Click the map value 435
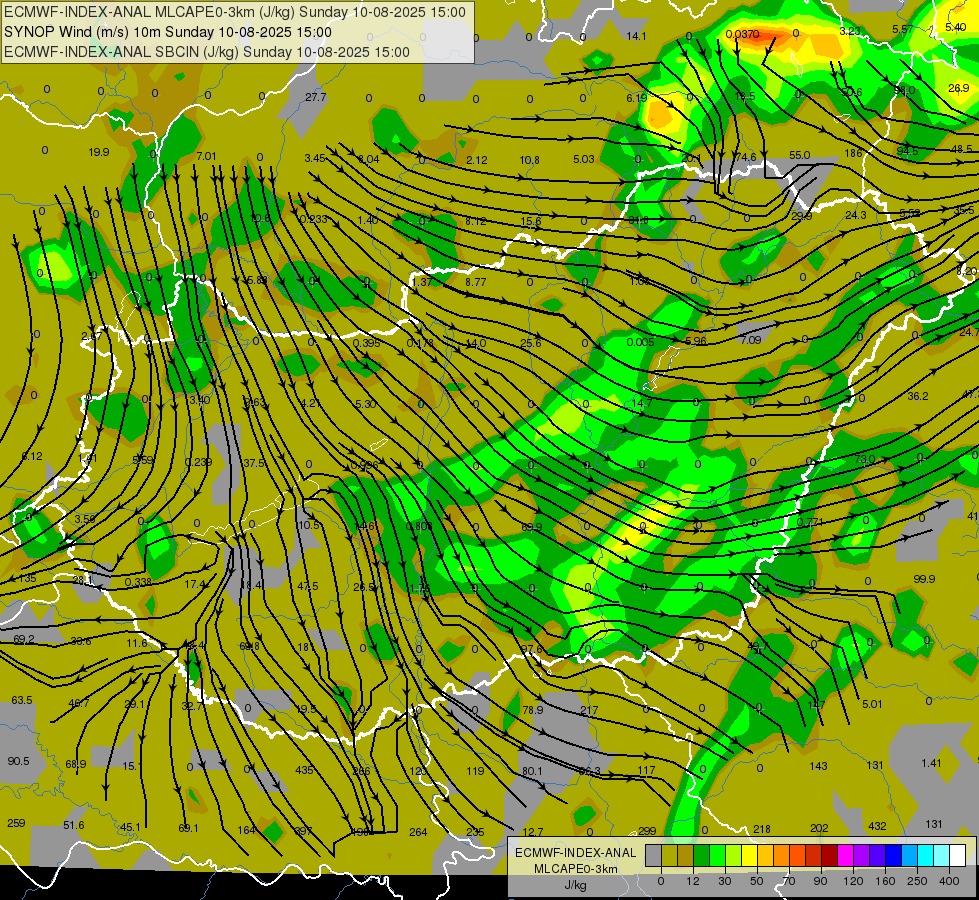 tap(304, 770)
